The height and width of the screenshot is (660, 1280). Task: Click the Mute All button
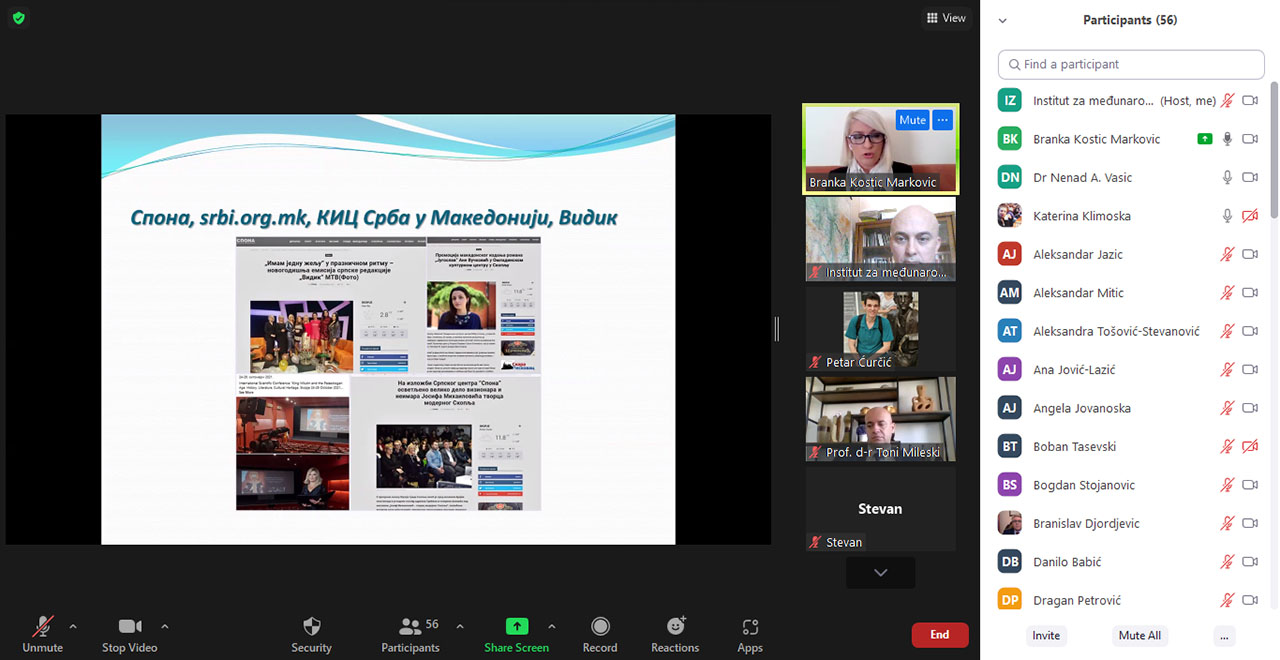[1140, 635]
